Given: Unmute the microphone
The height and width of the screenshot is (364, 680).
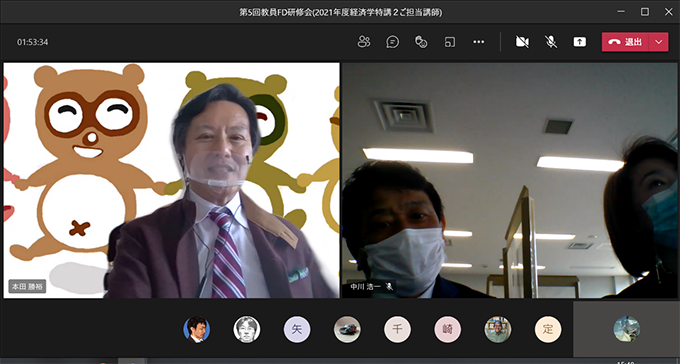Looking at the screenshot, I should (551, 42).
